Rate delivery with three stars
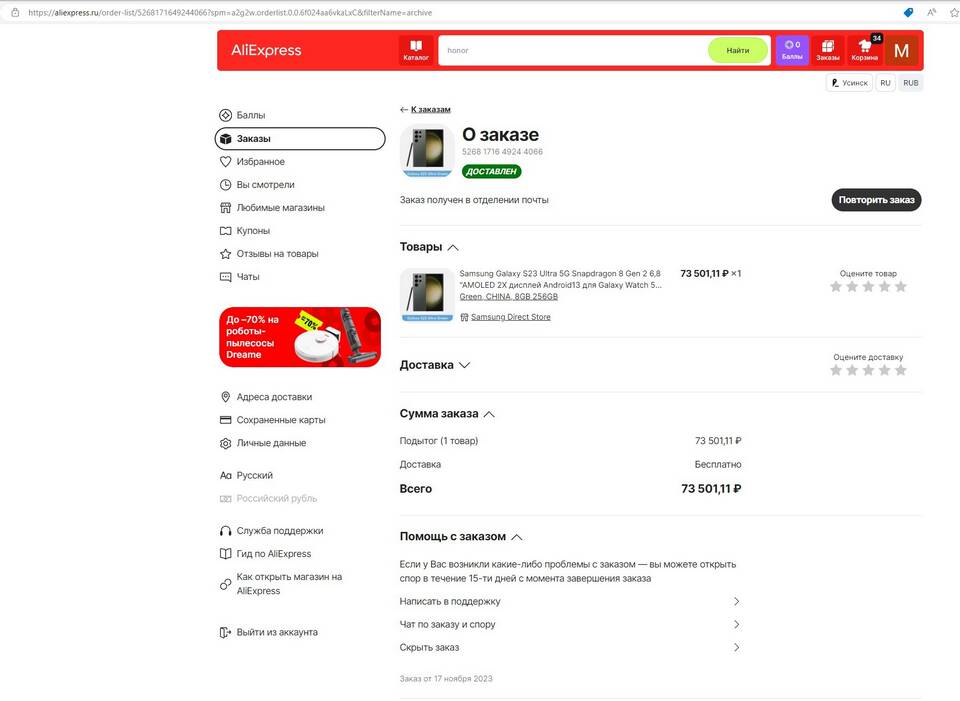Viewport: 960px width, 701px height. click(868, 370)
